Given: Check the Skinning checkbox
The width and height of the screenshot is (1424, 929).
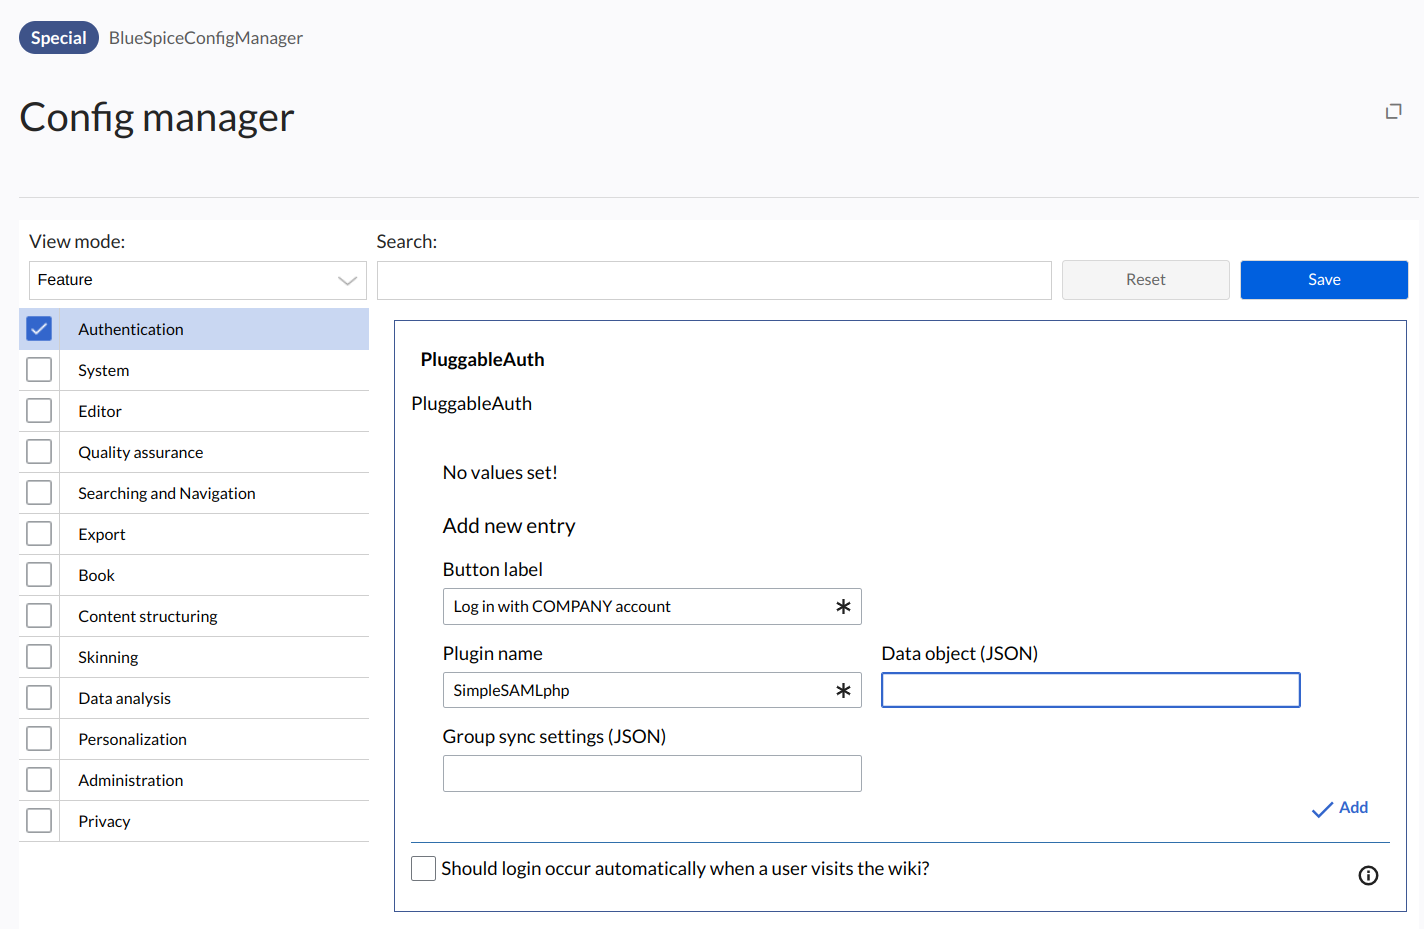Looking at the screenshot, I should [39, 657].
